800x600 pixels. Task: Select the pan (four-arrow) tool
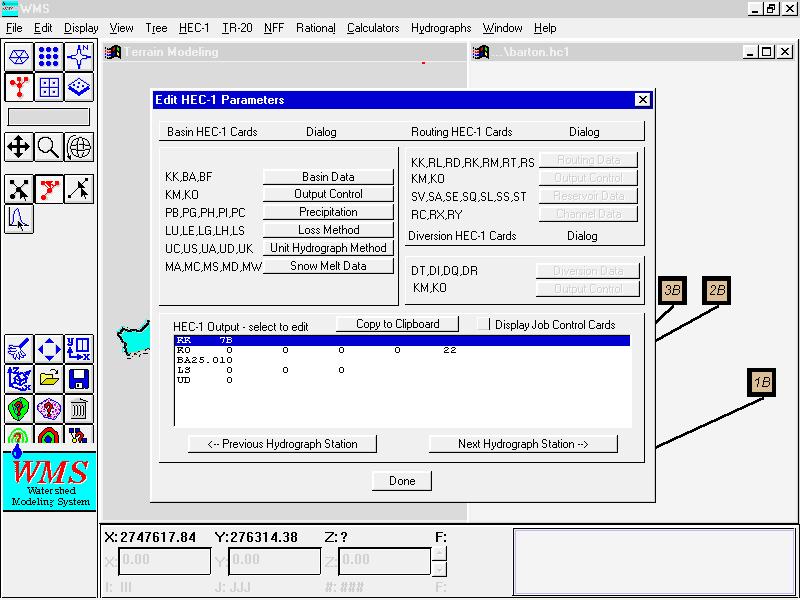coord(18,148)
